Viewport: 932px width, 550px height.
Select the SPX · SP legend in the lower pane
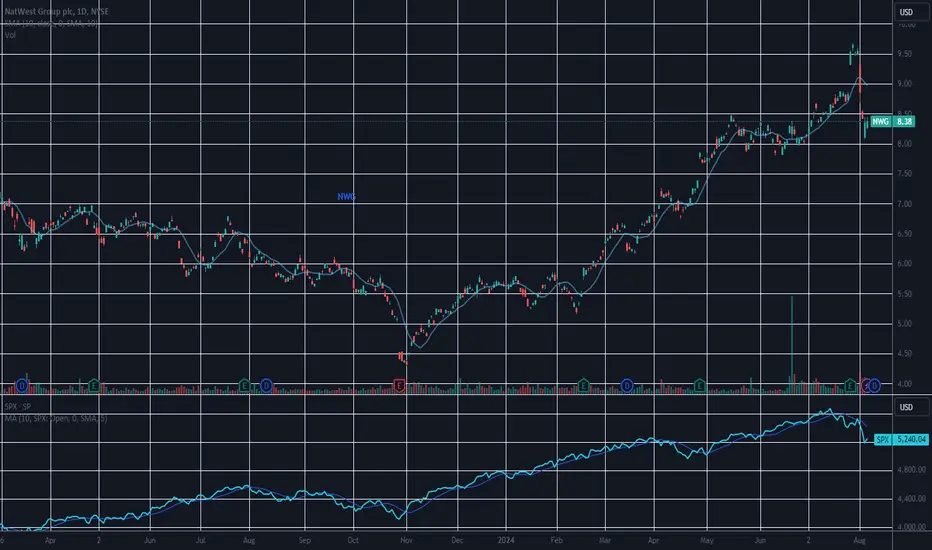pos(17,407)
